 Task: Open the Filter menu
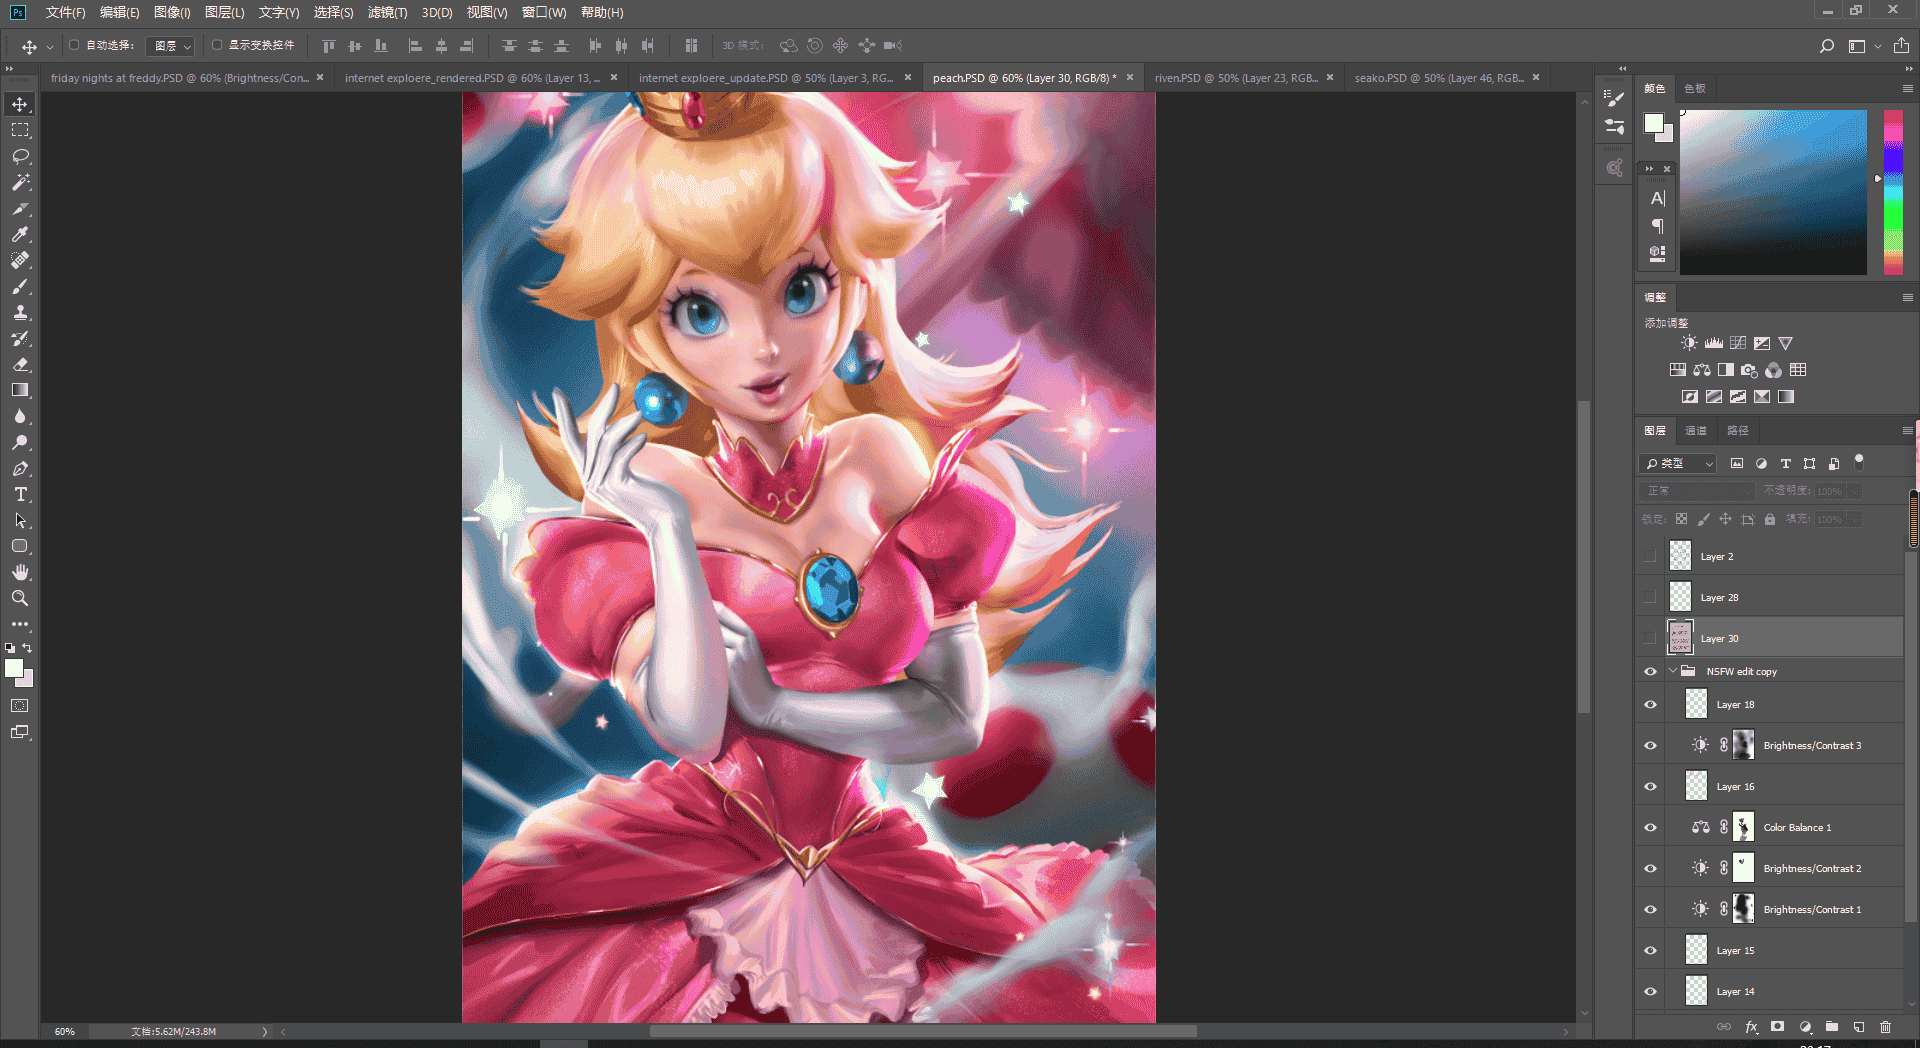coord(387,12)
